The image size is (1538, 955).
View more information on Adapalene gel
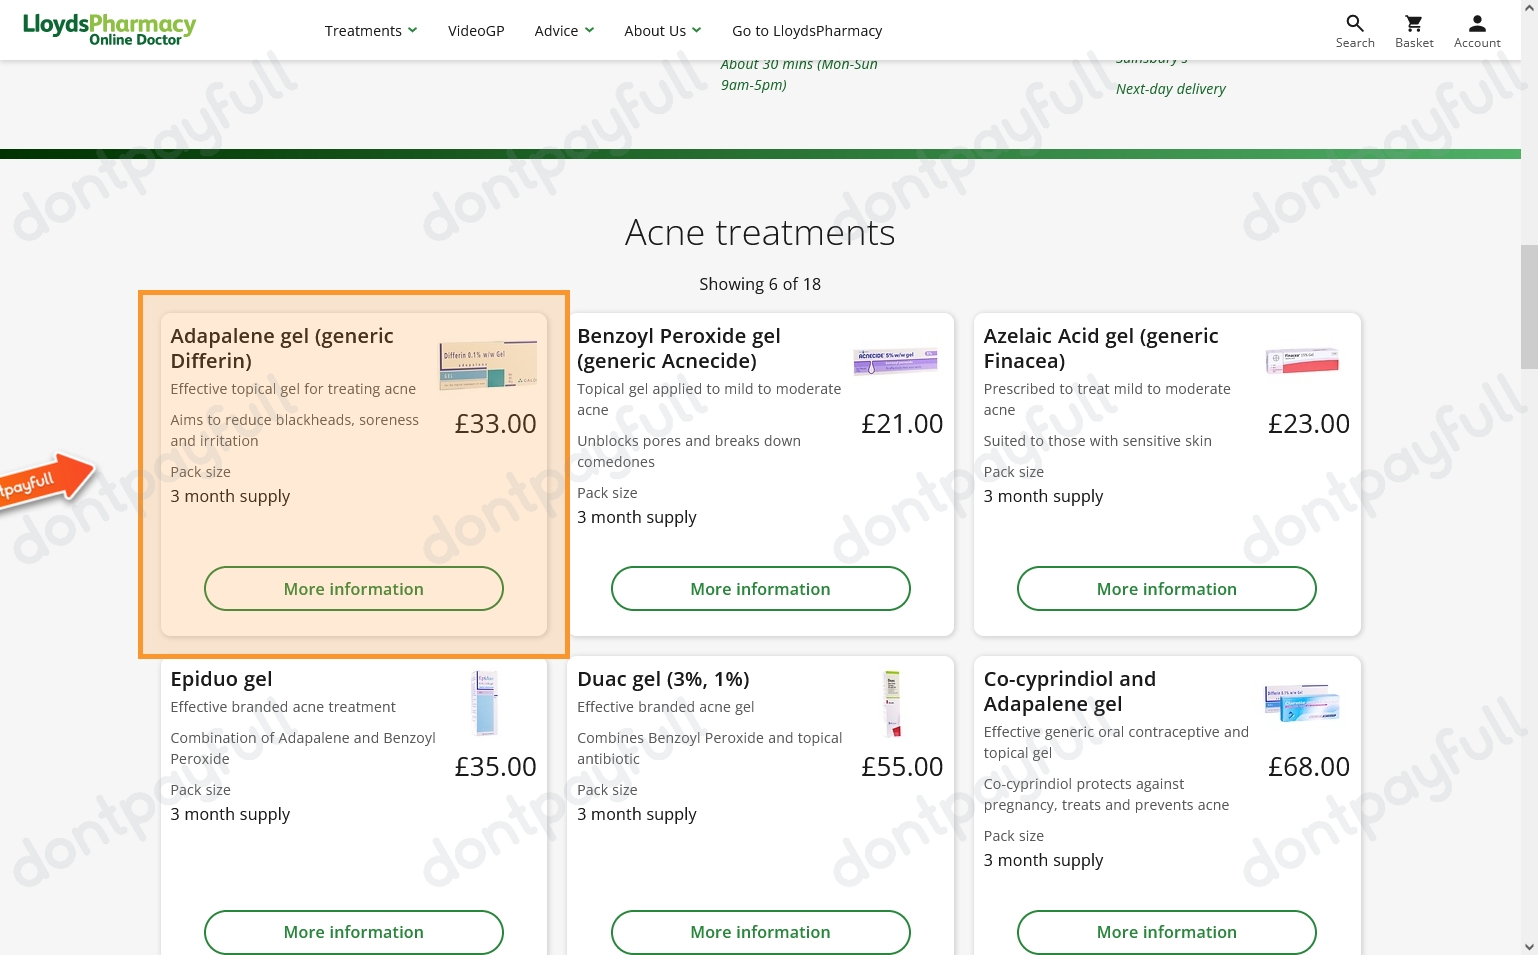coord(354,589)
